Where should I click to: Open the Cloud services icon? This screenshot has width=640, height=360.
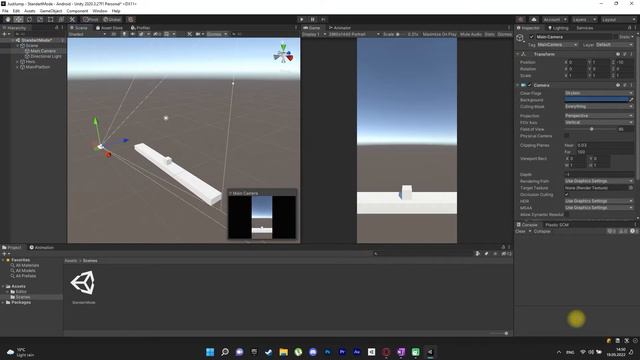pyautogui.click(x=534, y=19)
